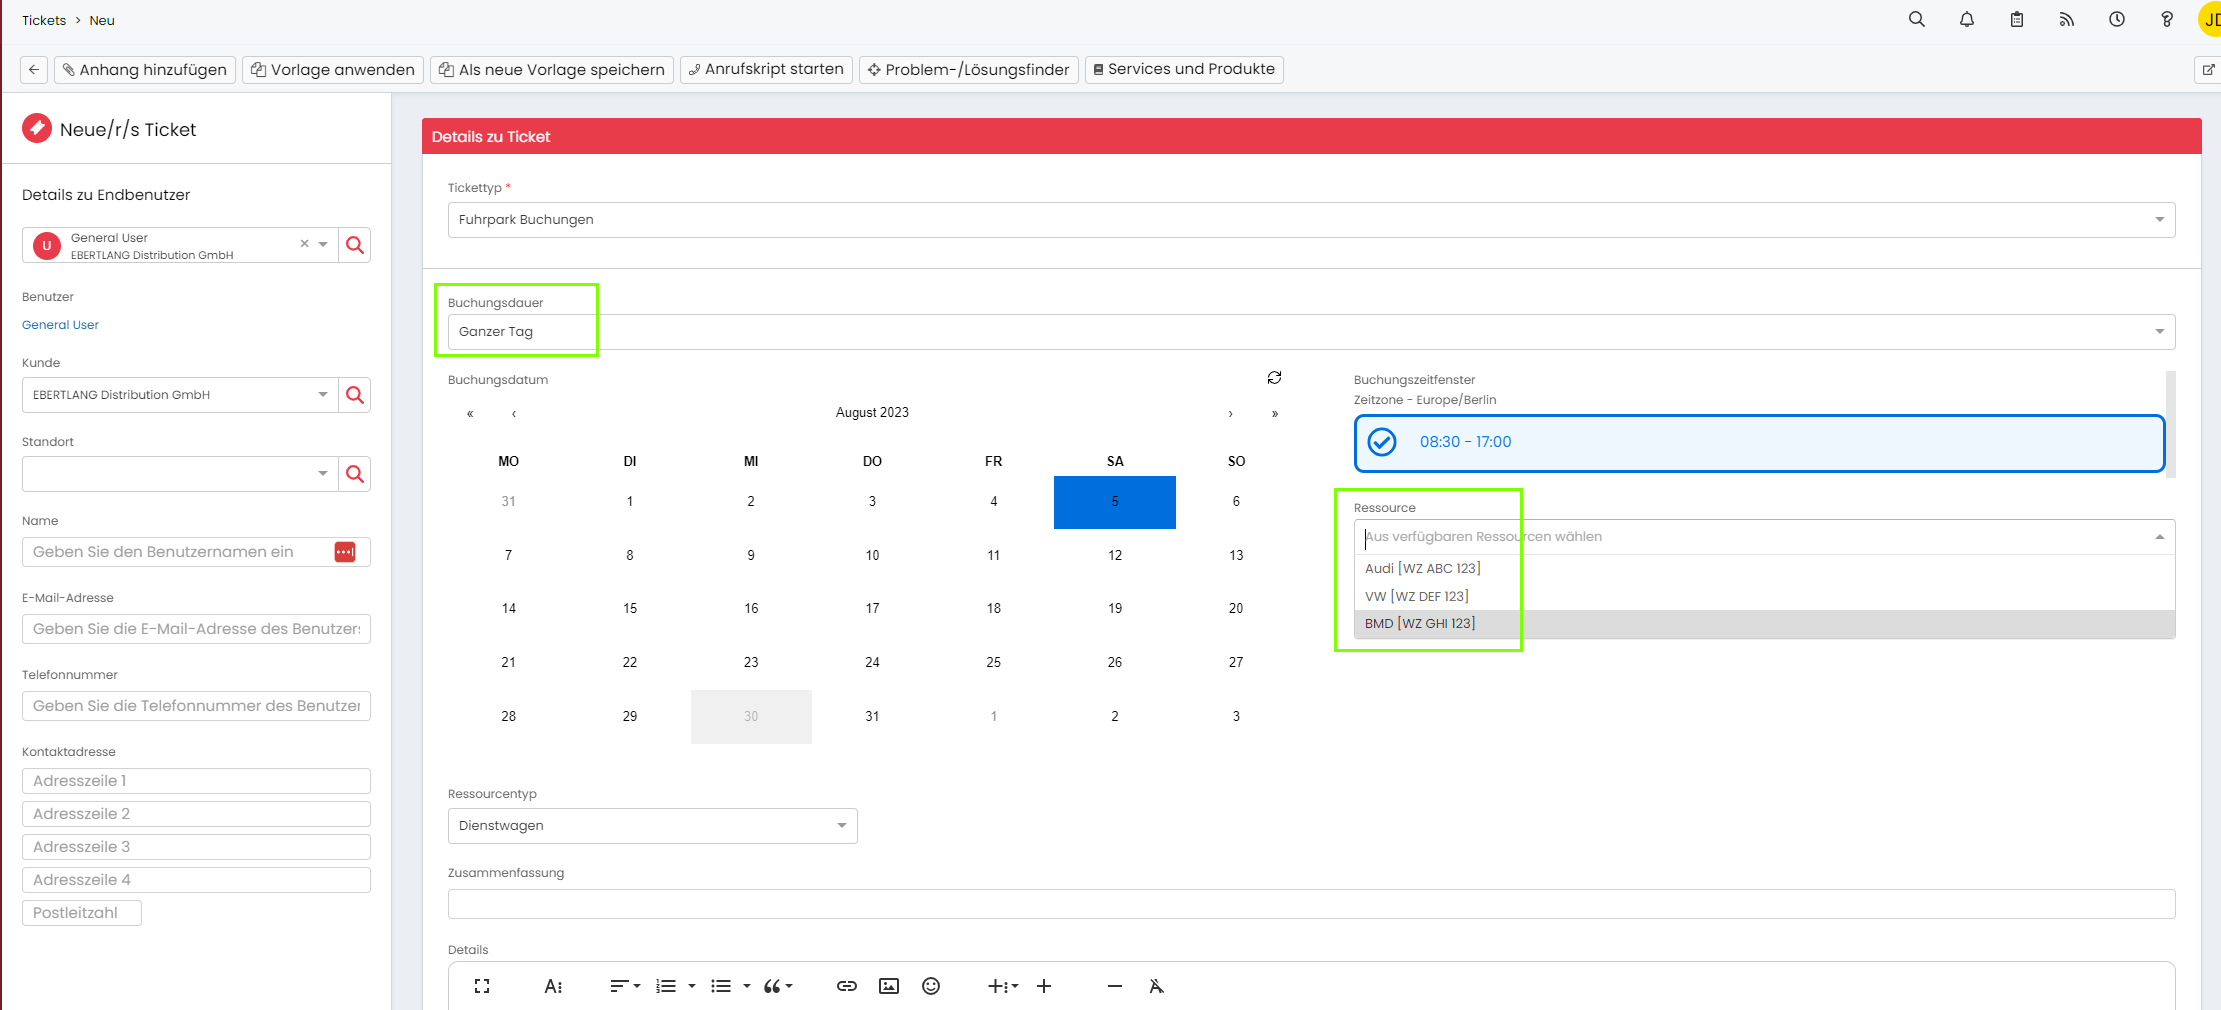Click the fullscreen icon in Details editor

point(482,986)
